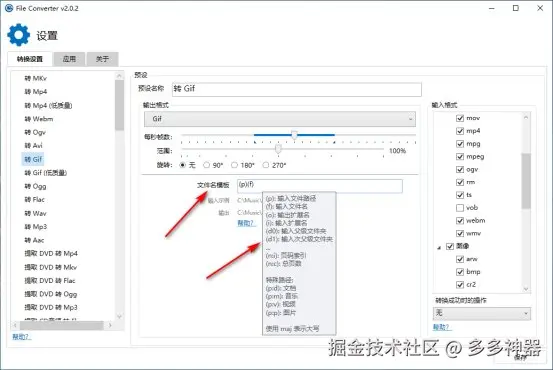
Task: Select the highlighted 转 Gif preset
Action: point(33,159)
